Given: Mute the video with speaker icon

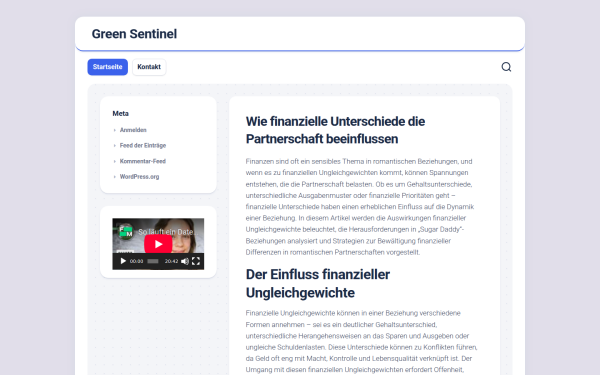Looking at the screenshot, I should (185, 261).
